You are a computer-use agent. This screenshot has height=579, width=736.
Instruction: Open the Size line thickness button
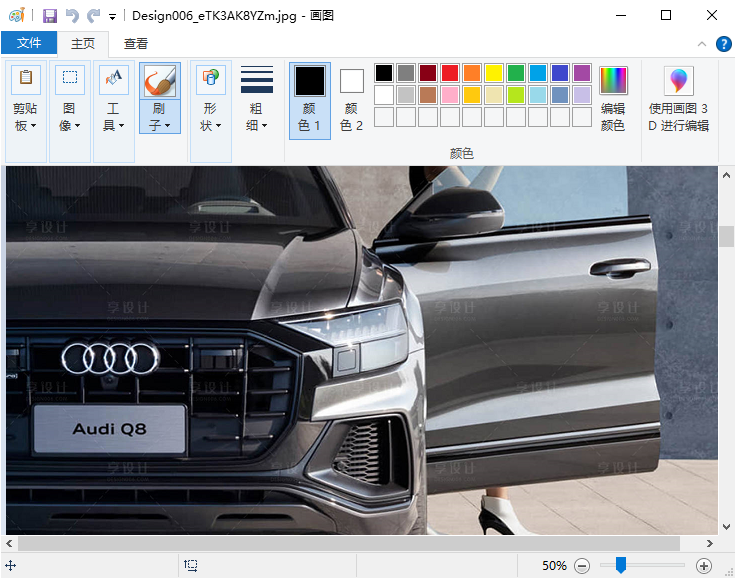(257, 100)
